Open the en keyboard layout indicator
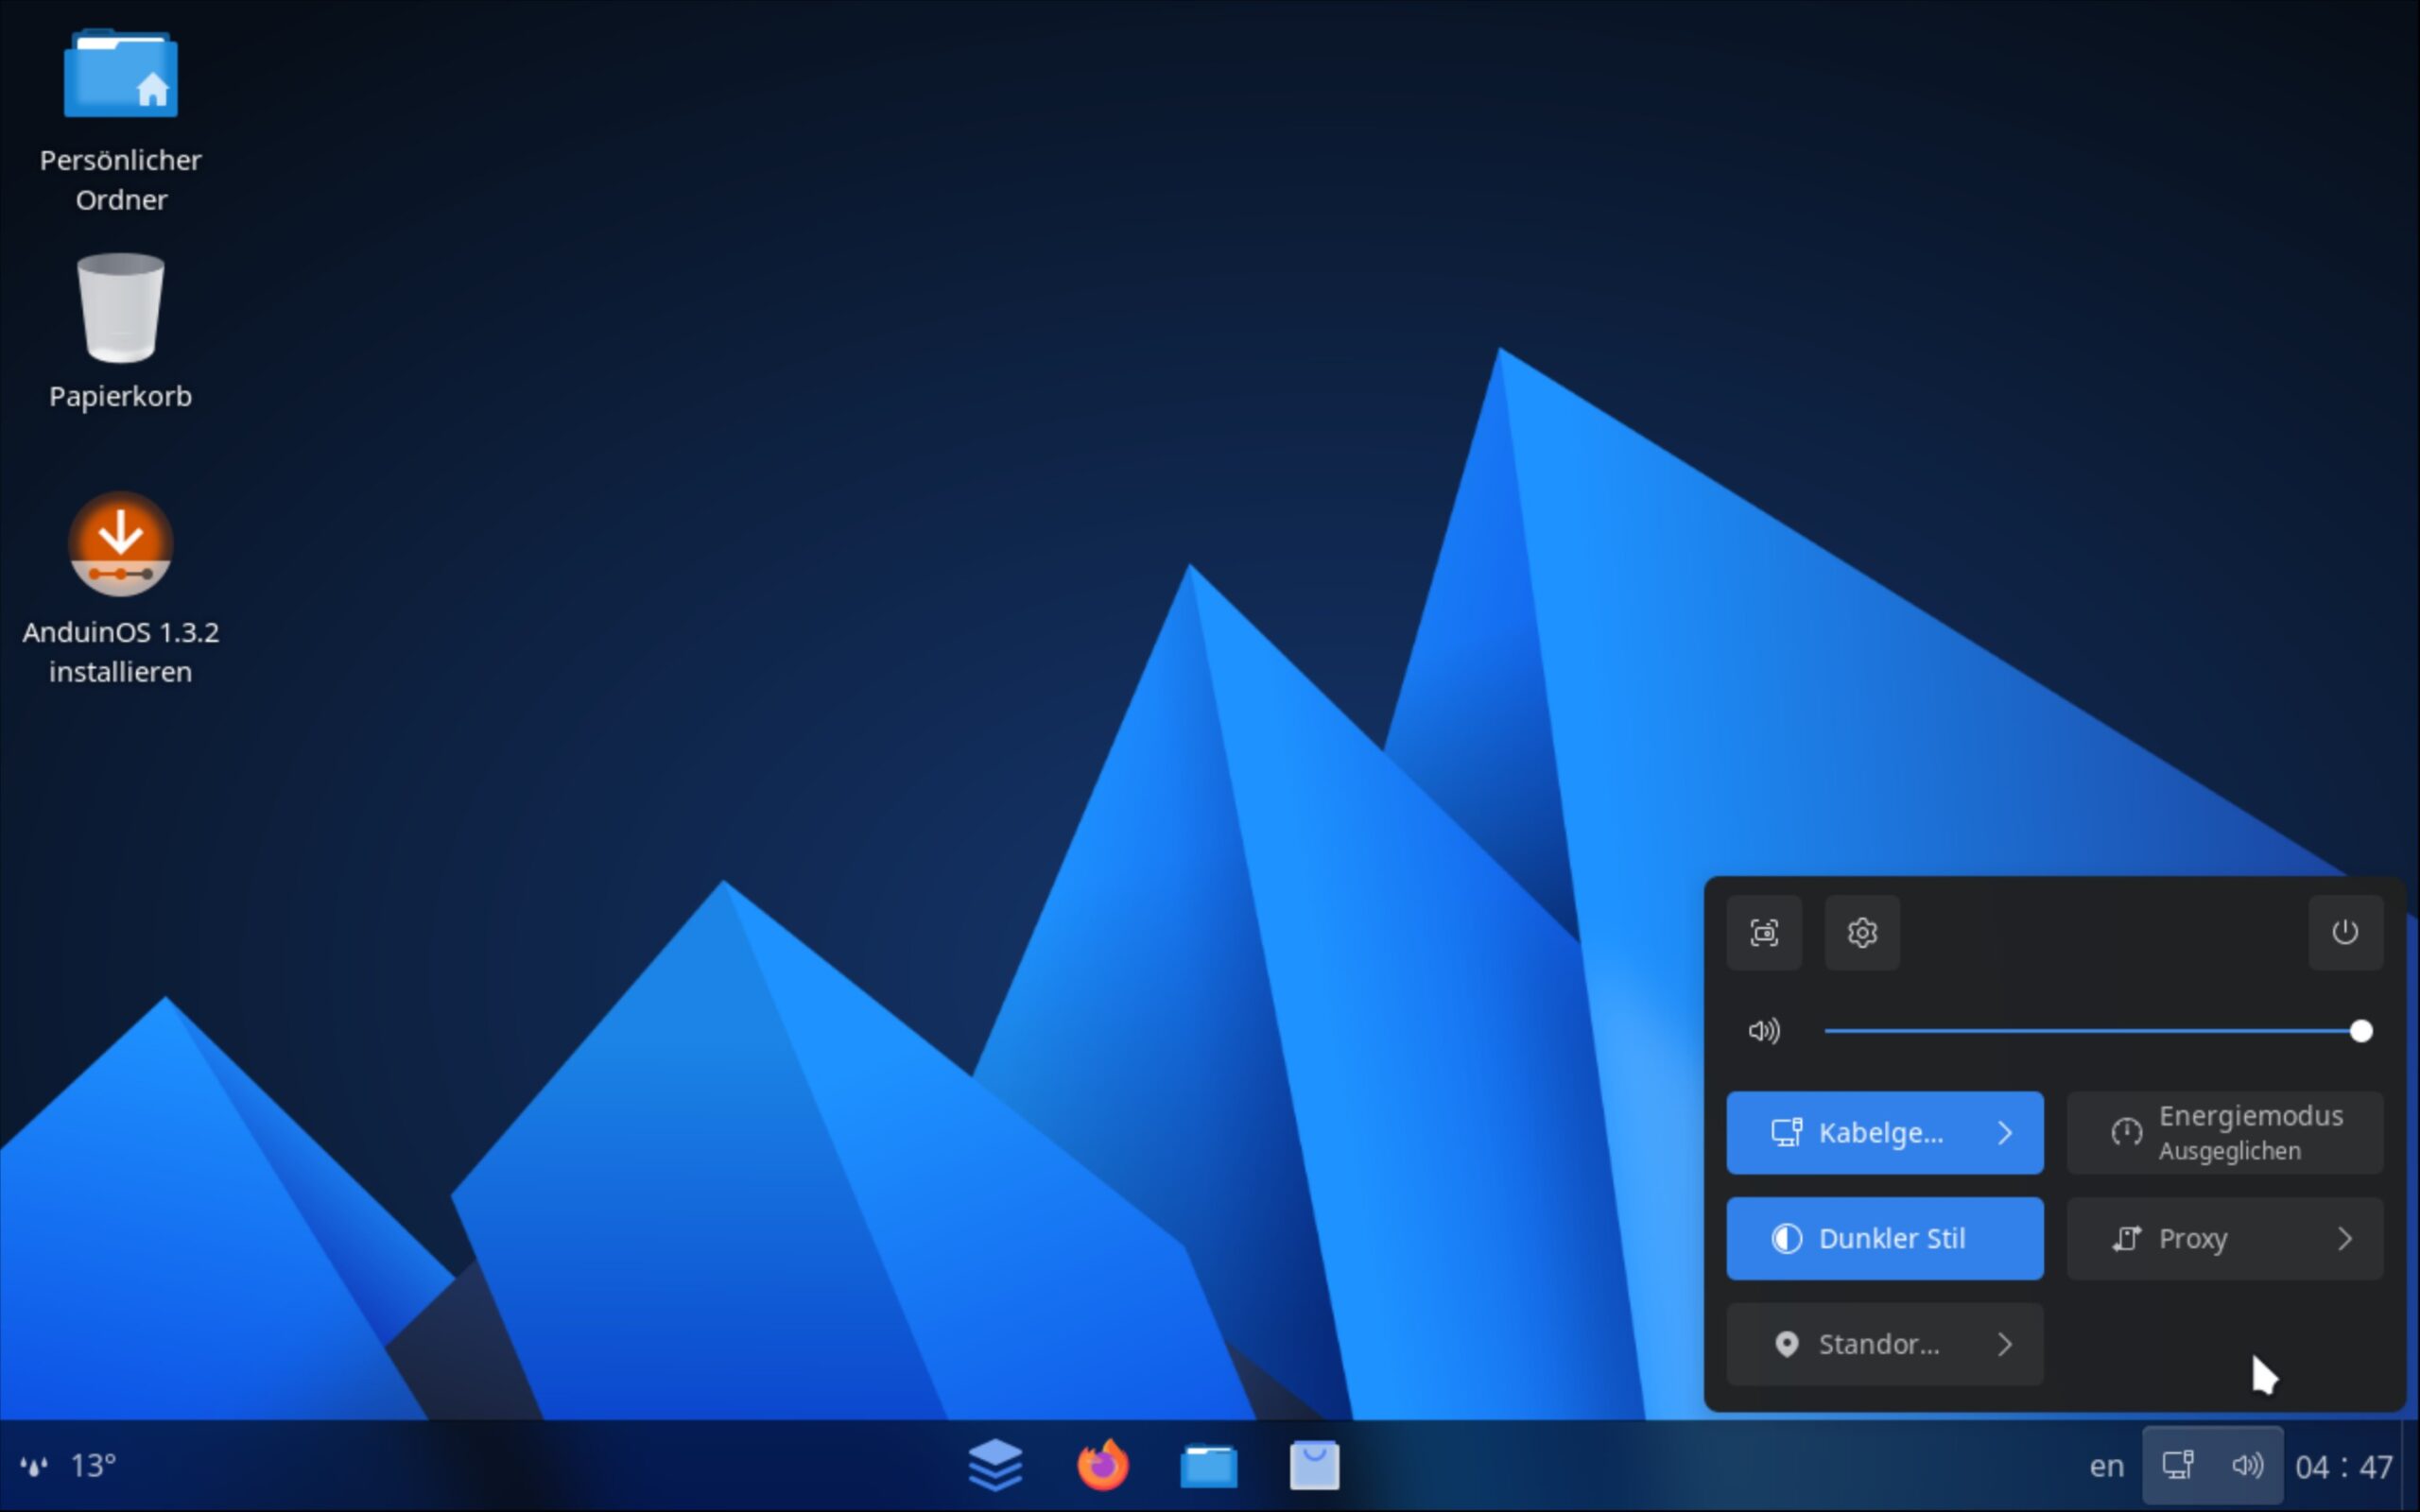The width and height of the screenshot is (2420, 1512). click(x=2106, y=1466)
